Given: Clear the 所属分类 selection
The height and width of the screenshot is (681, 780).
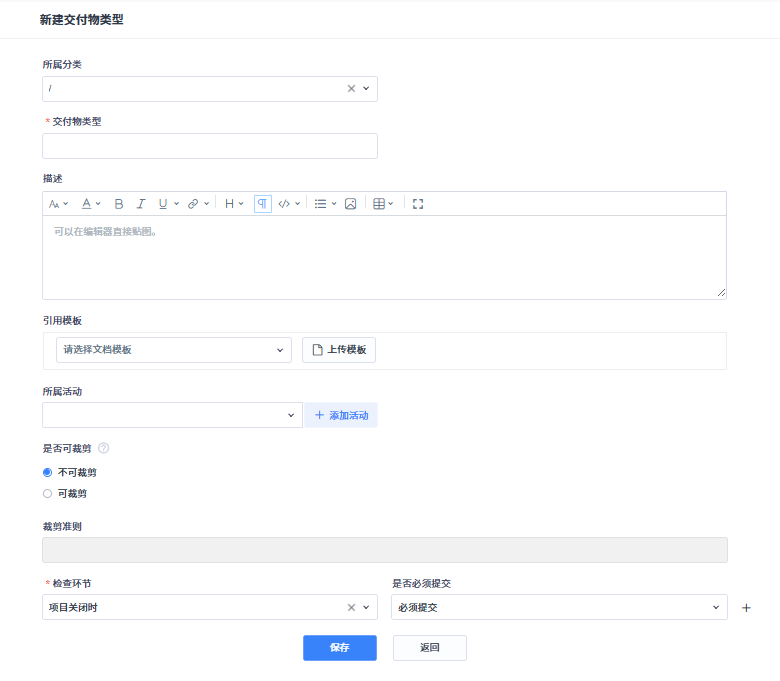Looking at the screenshot, I should pos(351,89).
